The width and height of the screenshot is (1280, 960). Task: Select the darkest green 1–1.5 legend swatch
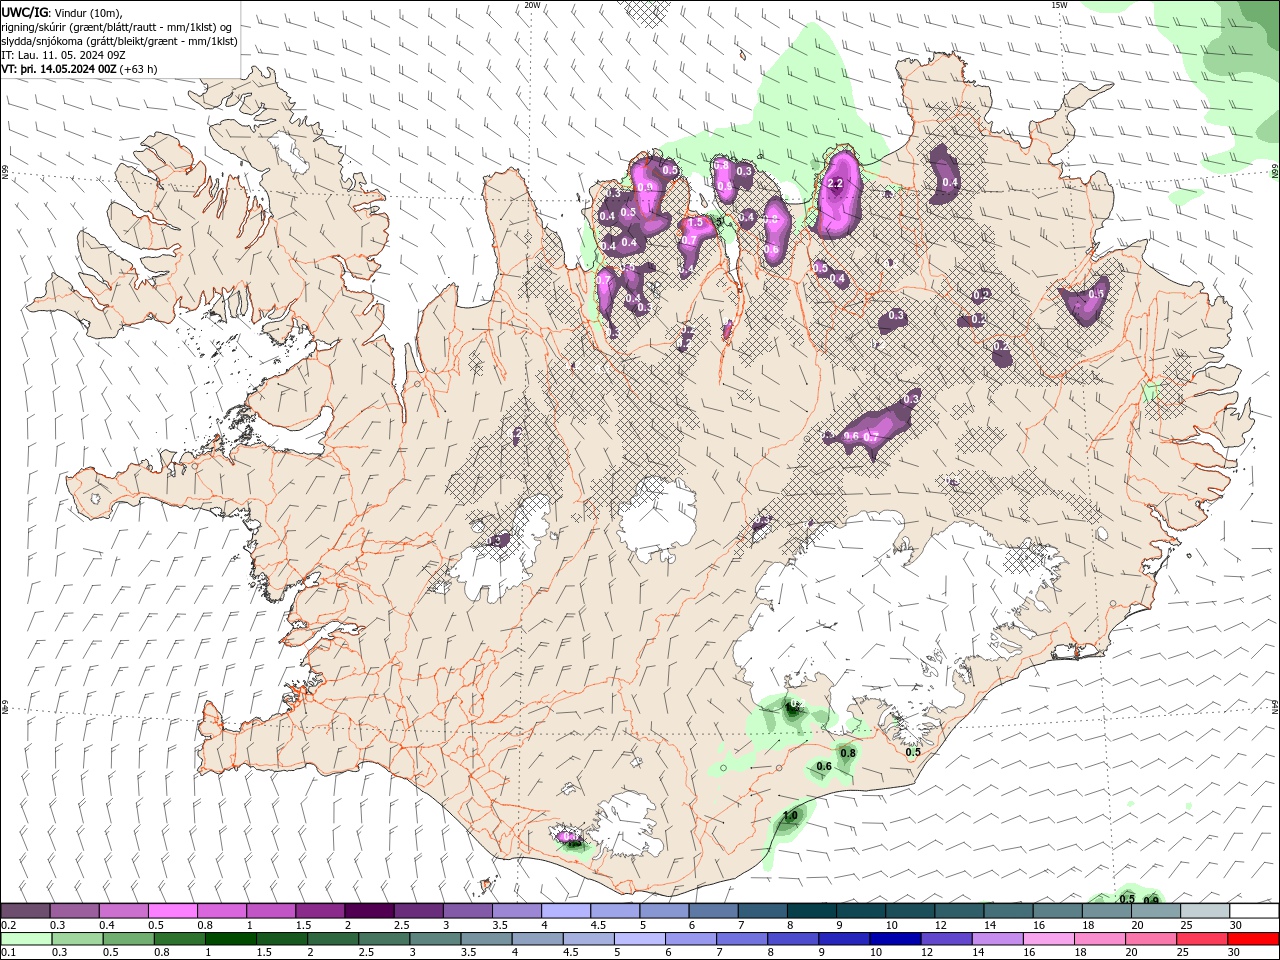coord(230,939)
